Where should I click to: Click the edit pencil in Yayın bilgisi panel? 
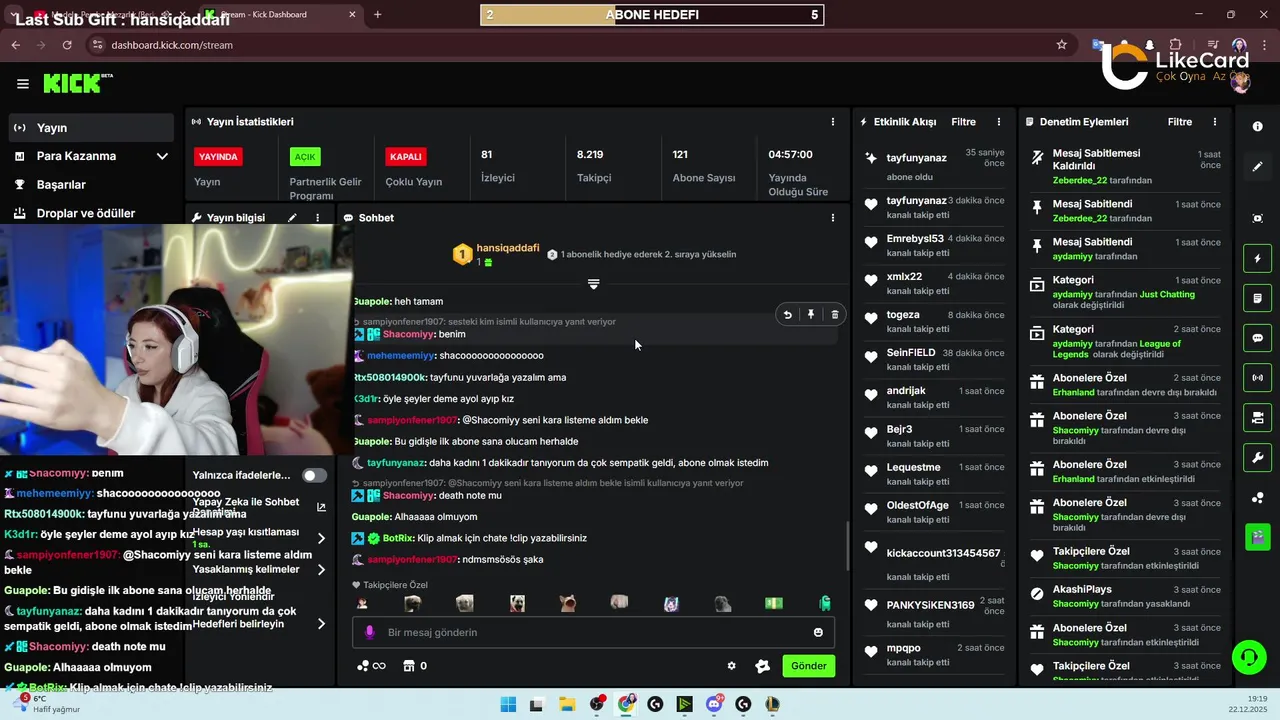(292, 217)
